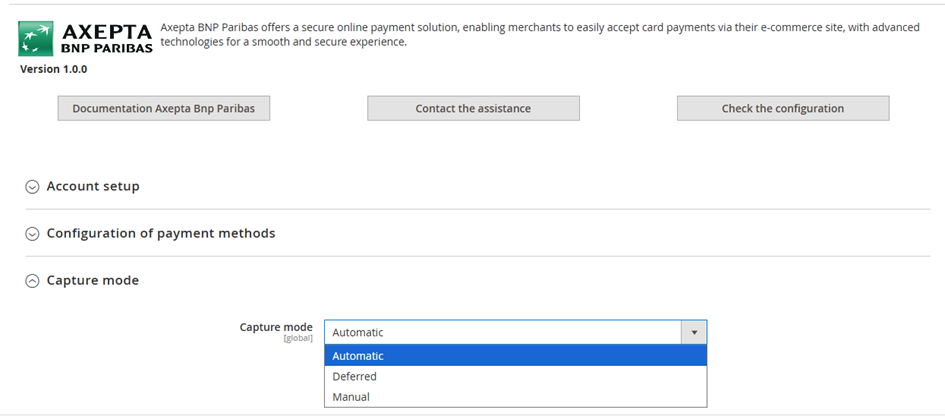Collapse Capture mode using its circled chevron
945x416 pixels.
click(x=32, y=281)
